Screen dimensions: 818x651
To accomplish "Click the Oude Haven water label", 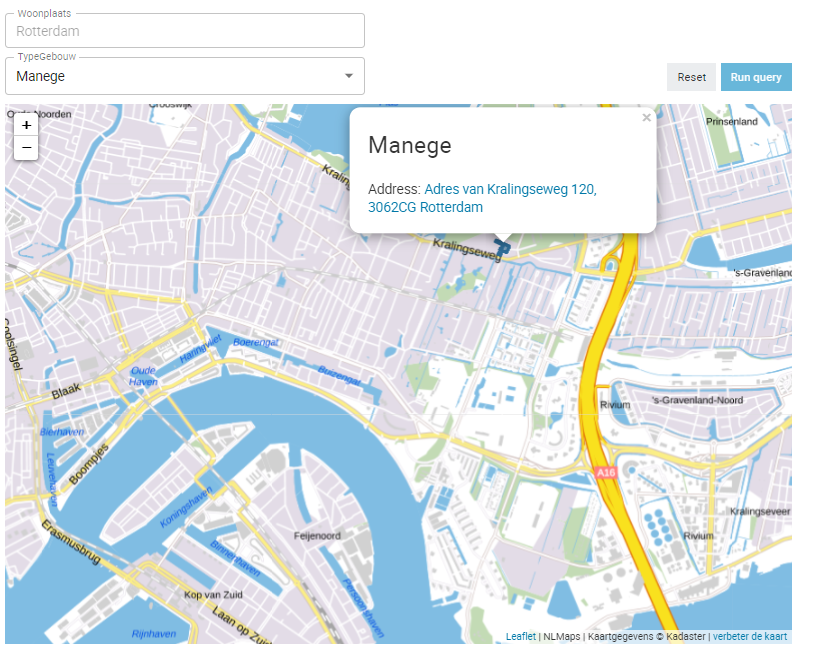I will pos(143,376).
